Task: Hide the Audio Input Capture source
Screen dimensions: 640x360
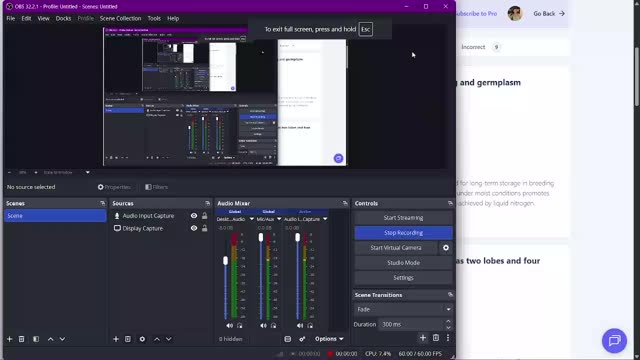Action: tap(194, 216)
